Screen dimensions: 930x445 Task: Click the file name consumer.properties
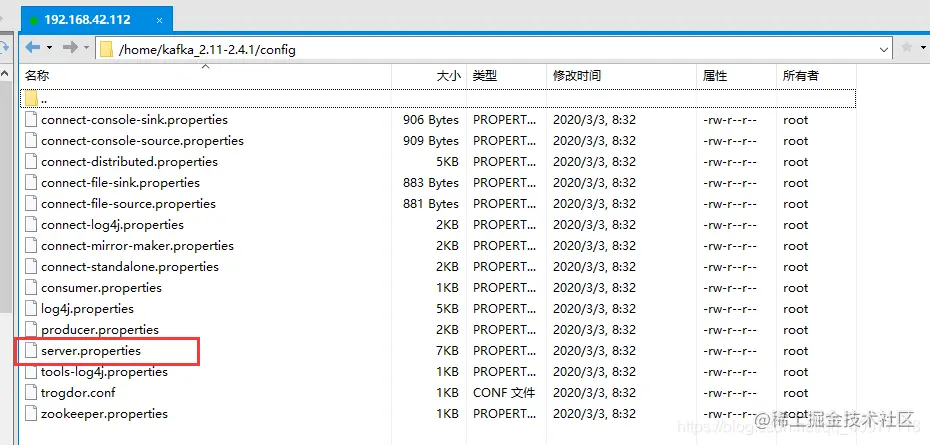pos(101,288)
